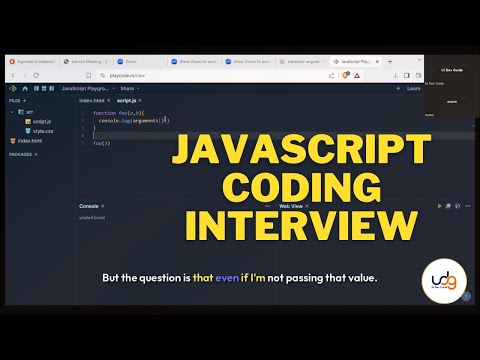Click the code line reading foo(3)
This screenshot has height=360, width=480.
(x=102, y=143)
